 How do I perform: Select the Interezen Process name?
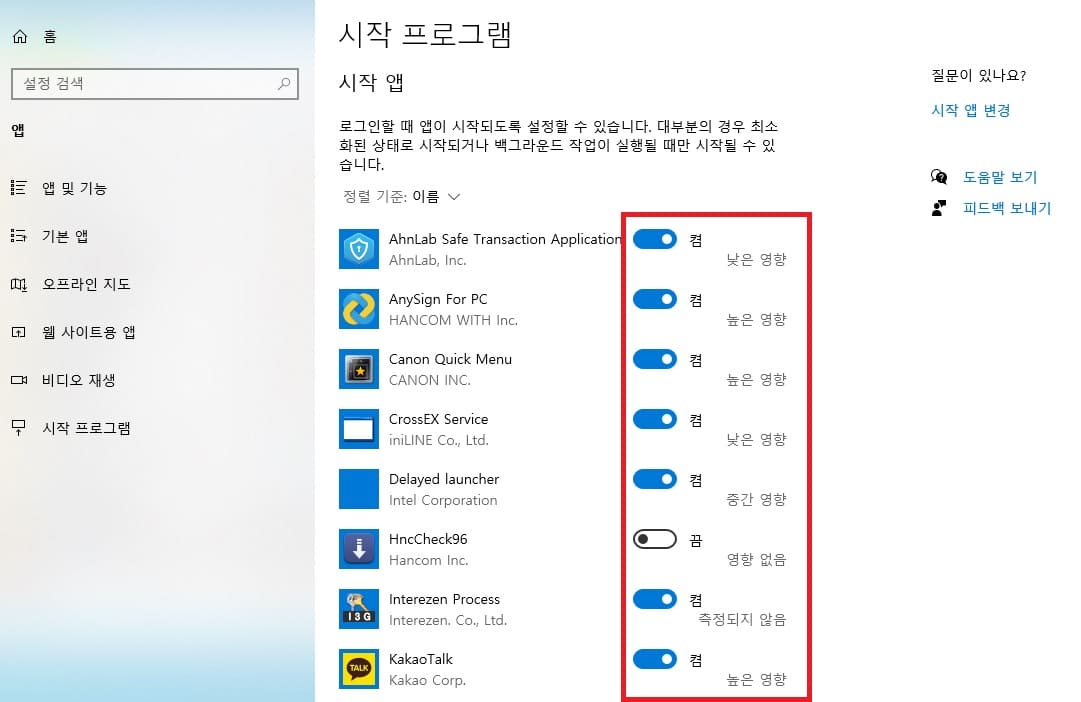click(444, 599)
